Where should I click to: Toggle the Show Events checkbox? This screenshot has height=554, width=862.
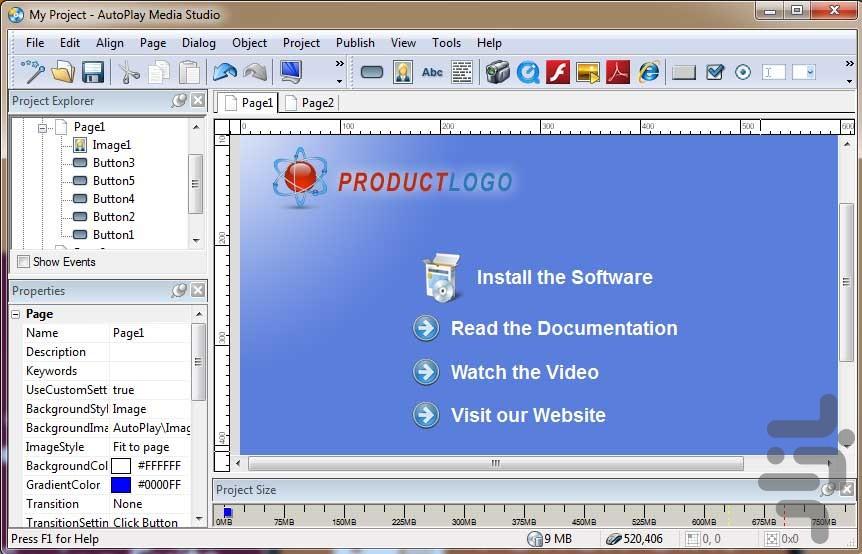pos(23,262)
